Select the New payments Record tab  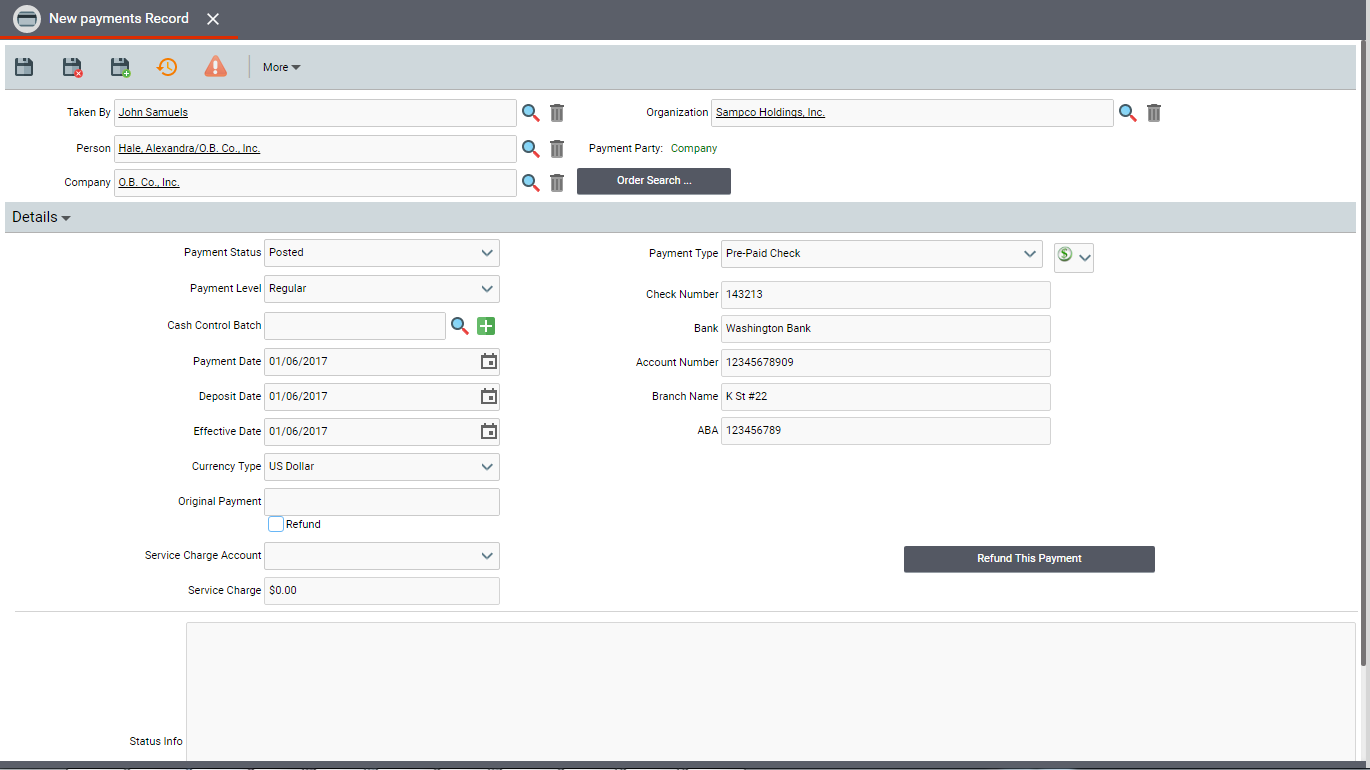118,18
